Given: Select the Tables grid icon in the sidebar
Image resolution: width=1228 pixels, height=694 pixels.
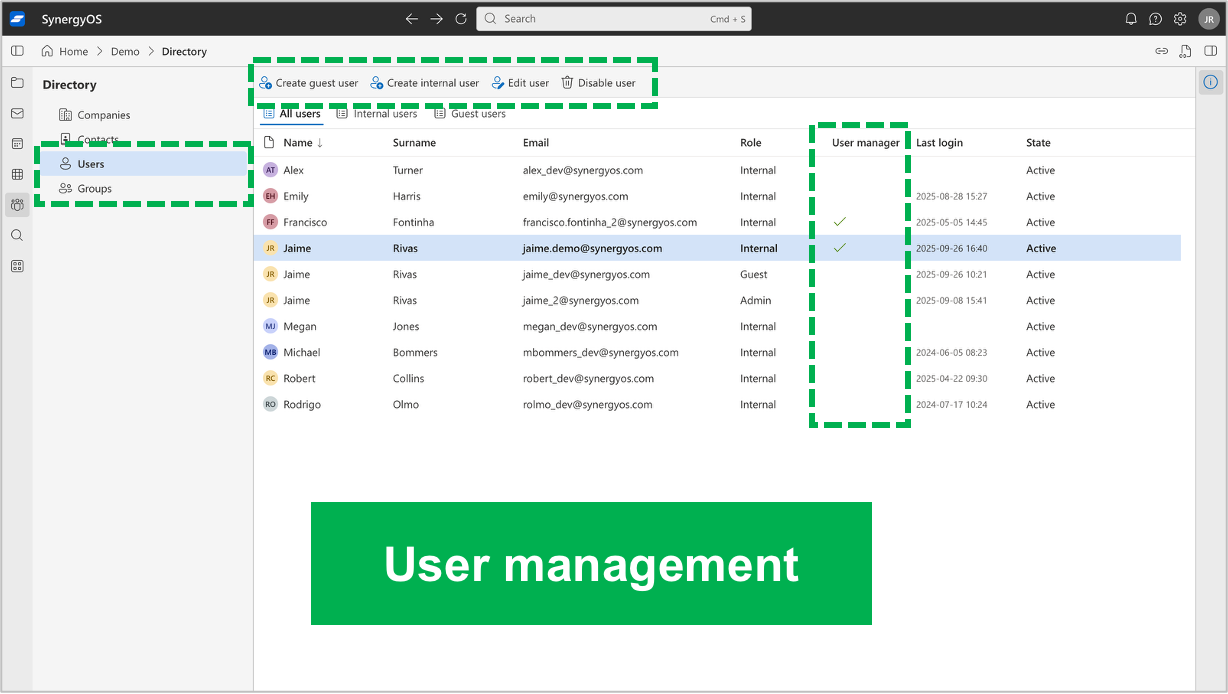Looking at the screenshot, I should 17,174.
